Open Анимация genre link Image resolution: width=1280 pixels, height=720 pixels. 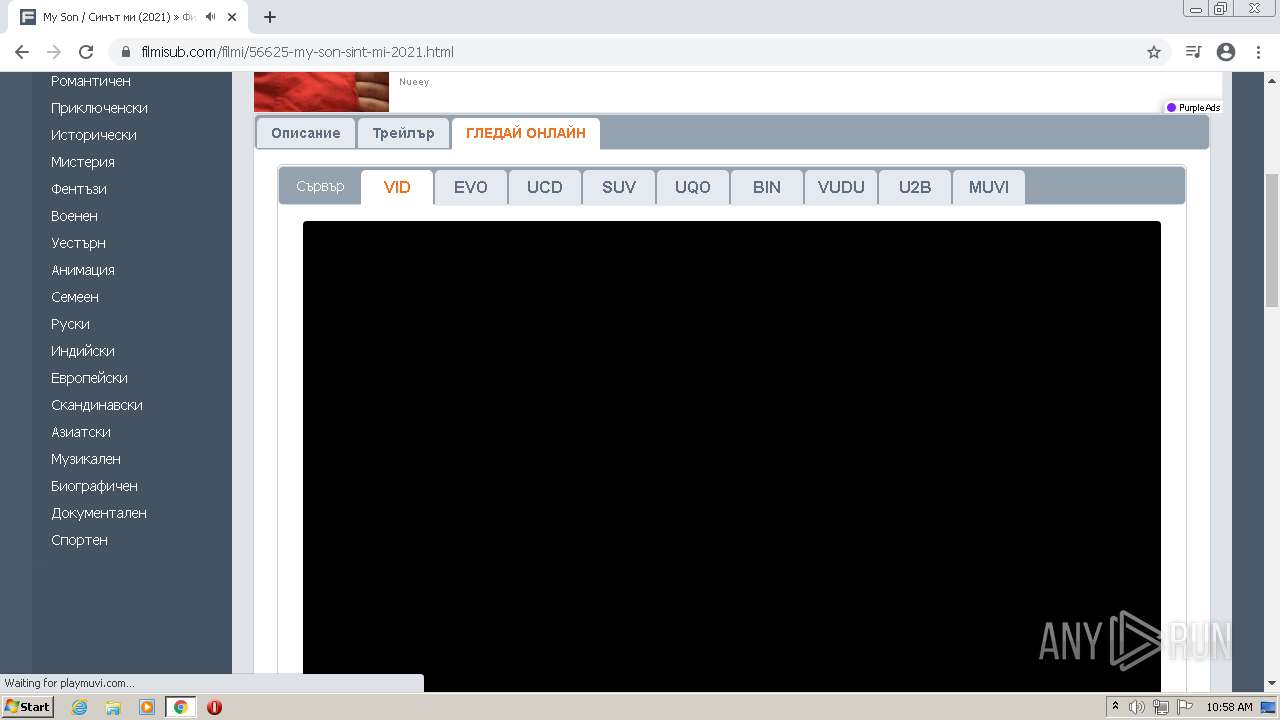pos(83,270)
